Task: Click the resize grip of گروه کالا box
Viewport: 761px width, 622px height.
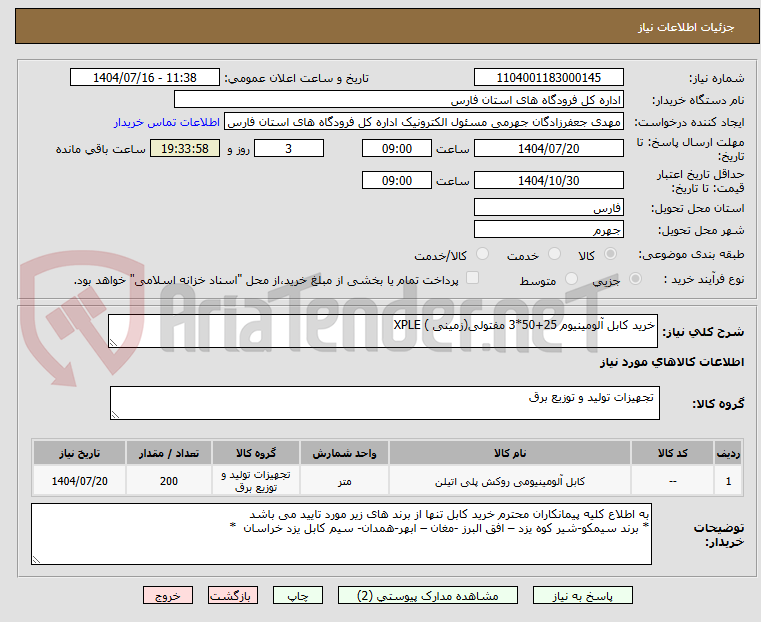Action: pyautogui.click(x=115, y=414)
